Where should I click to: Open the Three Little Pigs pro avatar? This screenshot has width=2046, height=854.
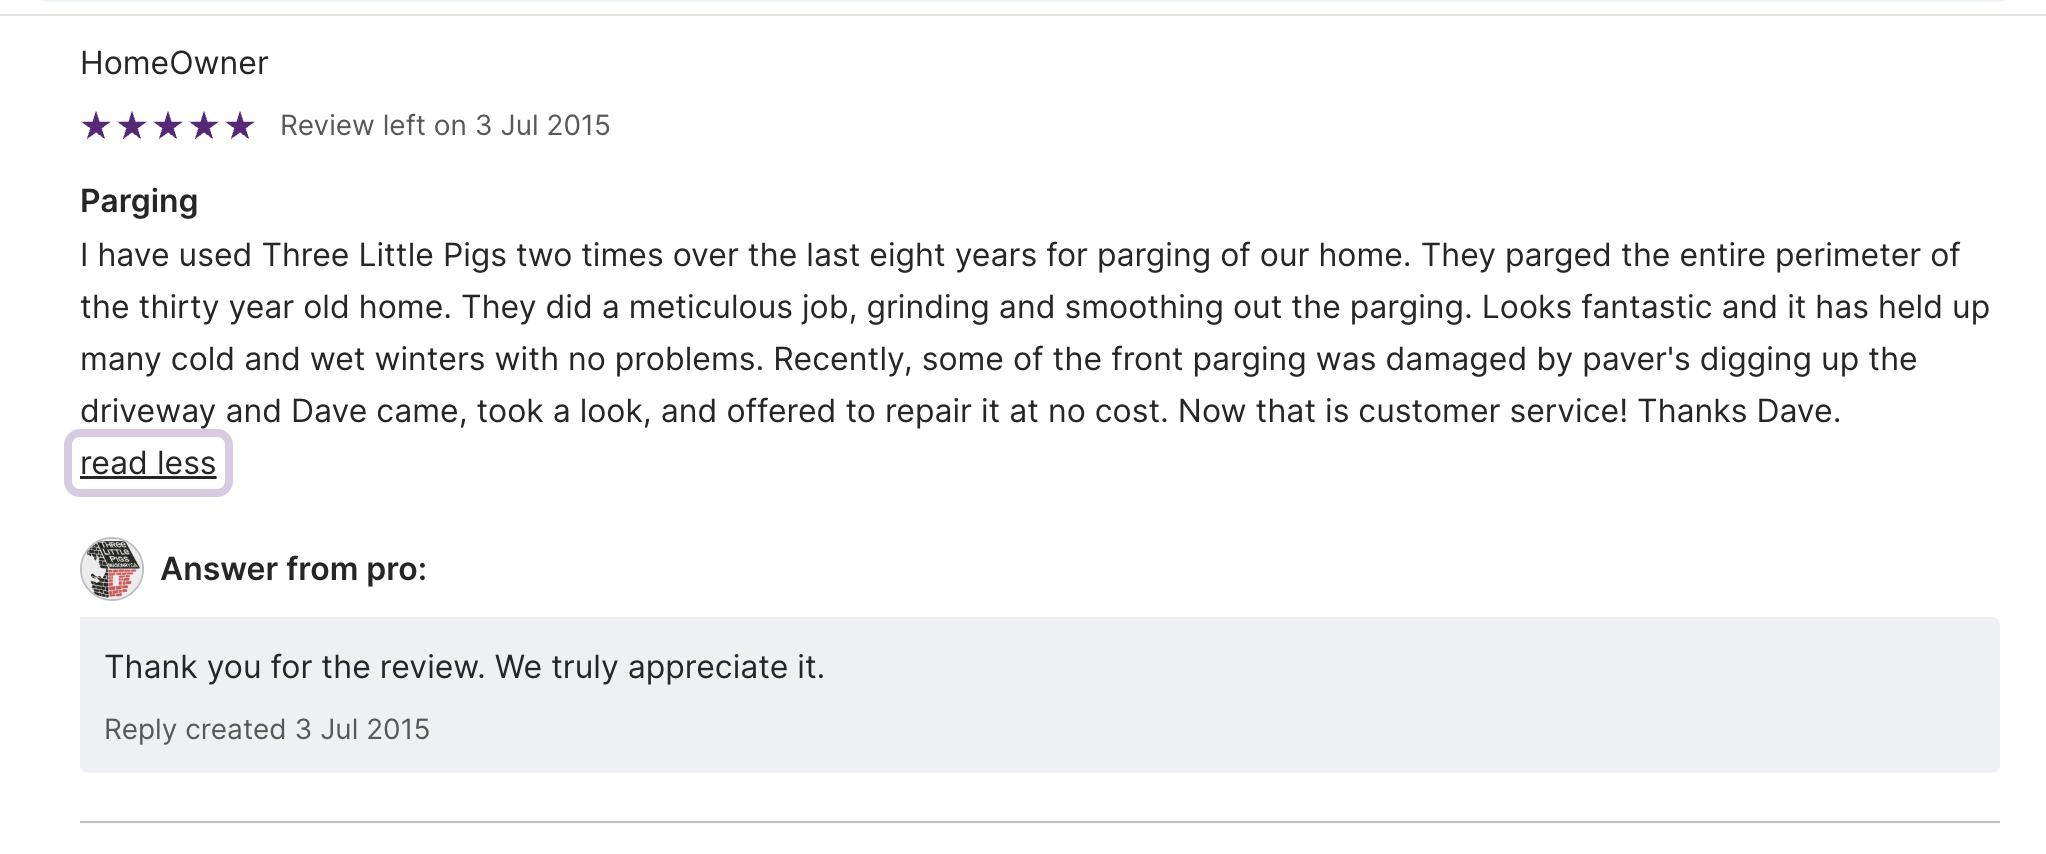112,569
